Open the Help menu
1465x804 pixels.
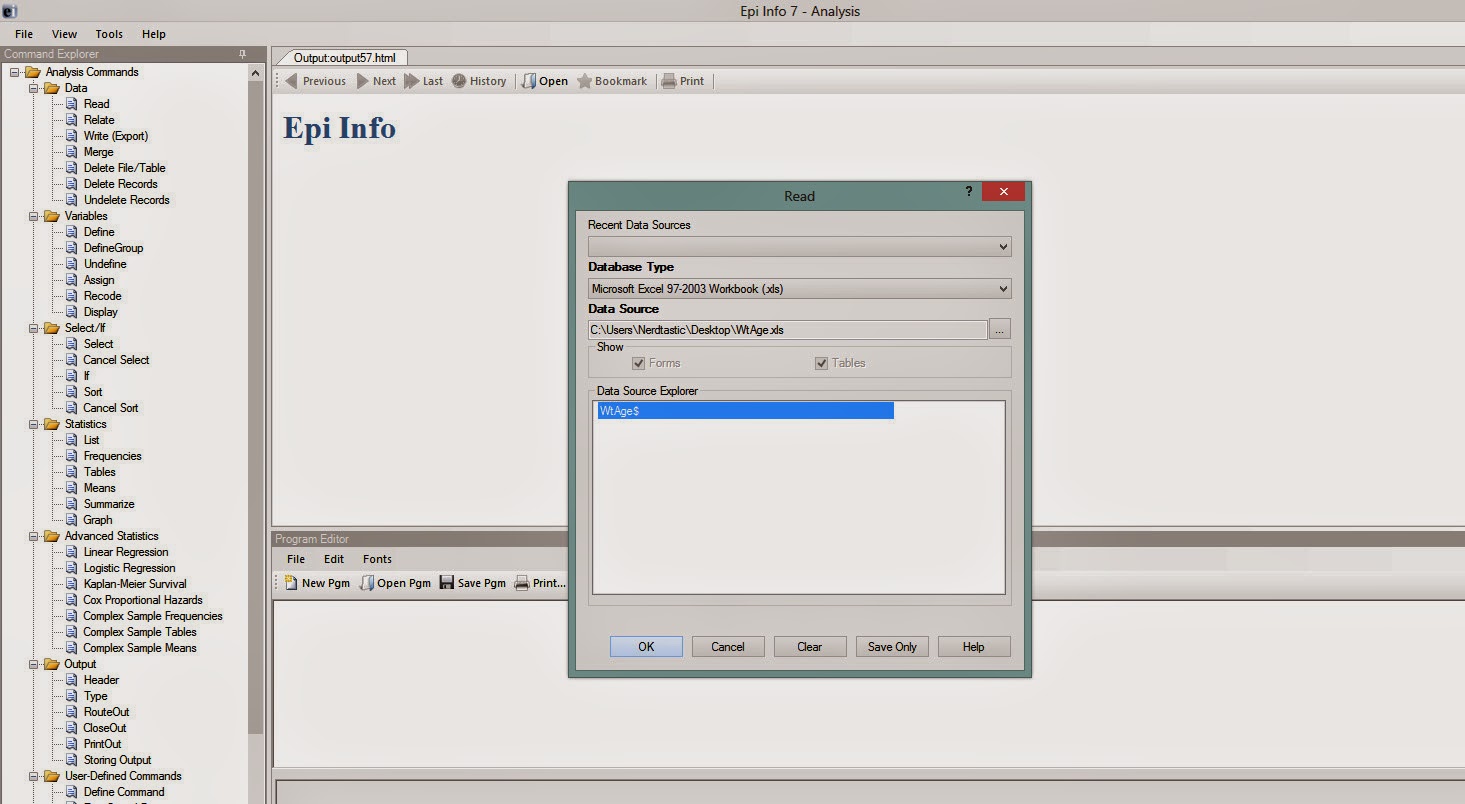(154, 34)
